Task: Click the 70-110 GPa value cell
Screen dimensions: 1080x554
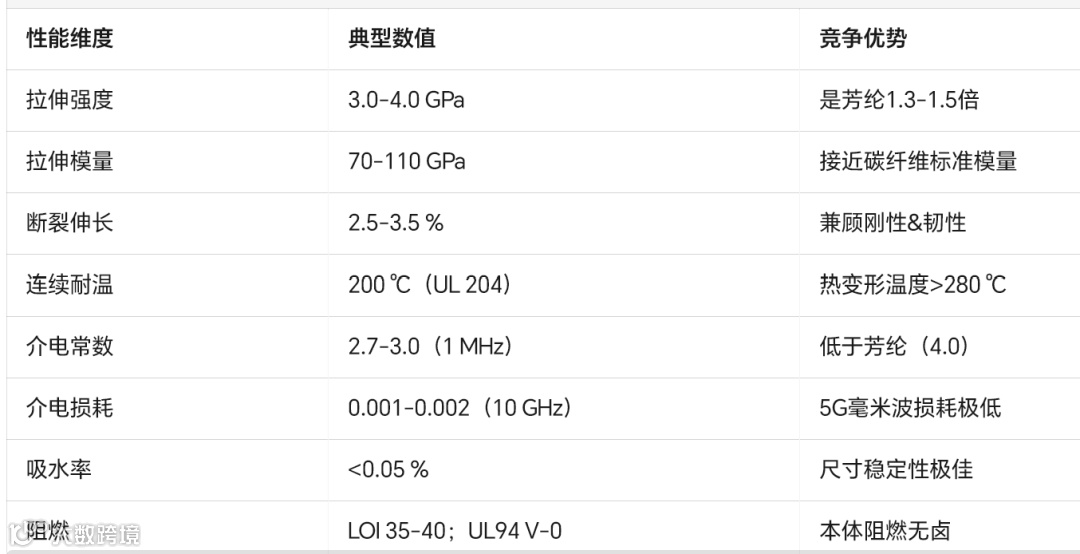Action: pos(406,161)
